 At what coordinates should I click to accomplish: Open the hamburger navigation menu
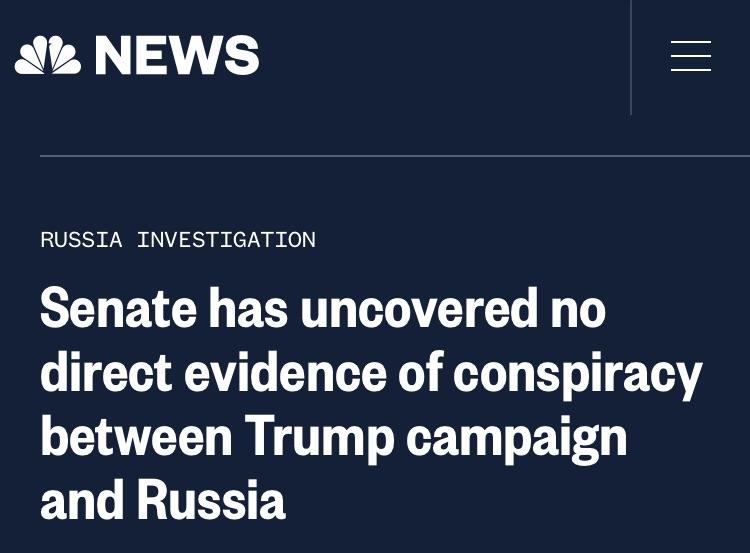[691, 56]
